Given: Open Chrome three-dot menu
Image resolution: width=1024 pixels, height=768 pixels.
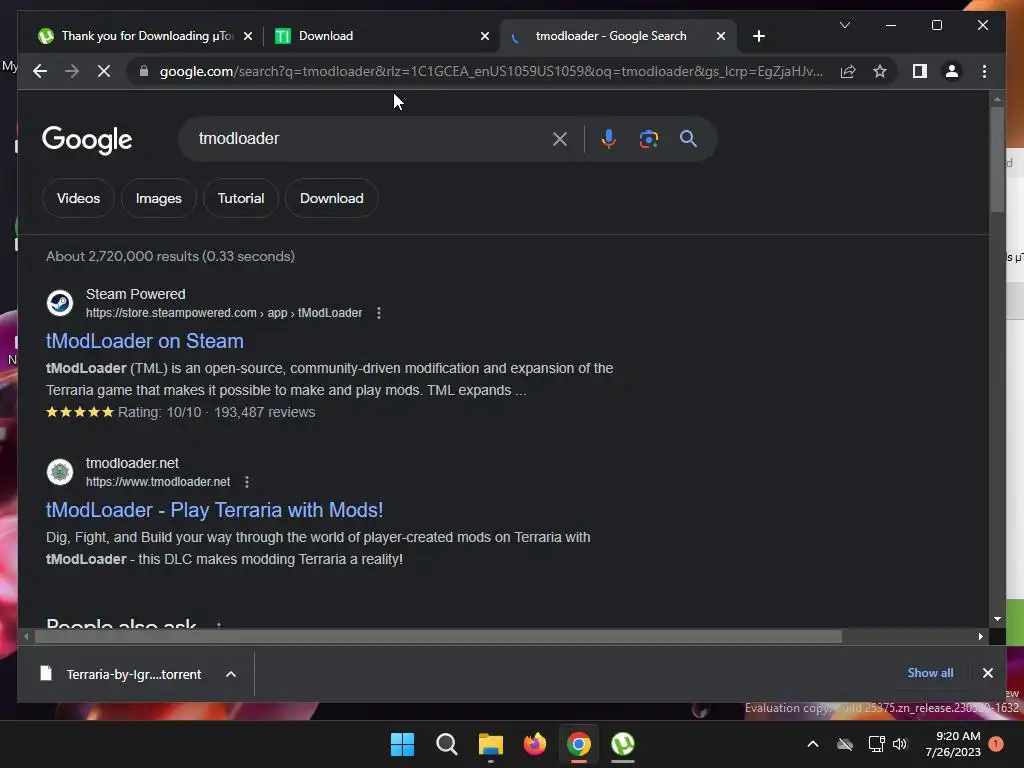Looking at the screenshot, I should pyautogui.click(x=984, y=71).
